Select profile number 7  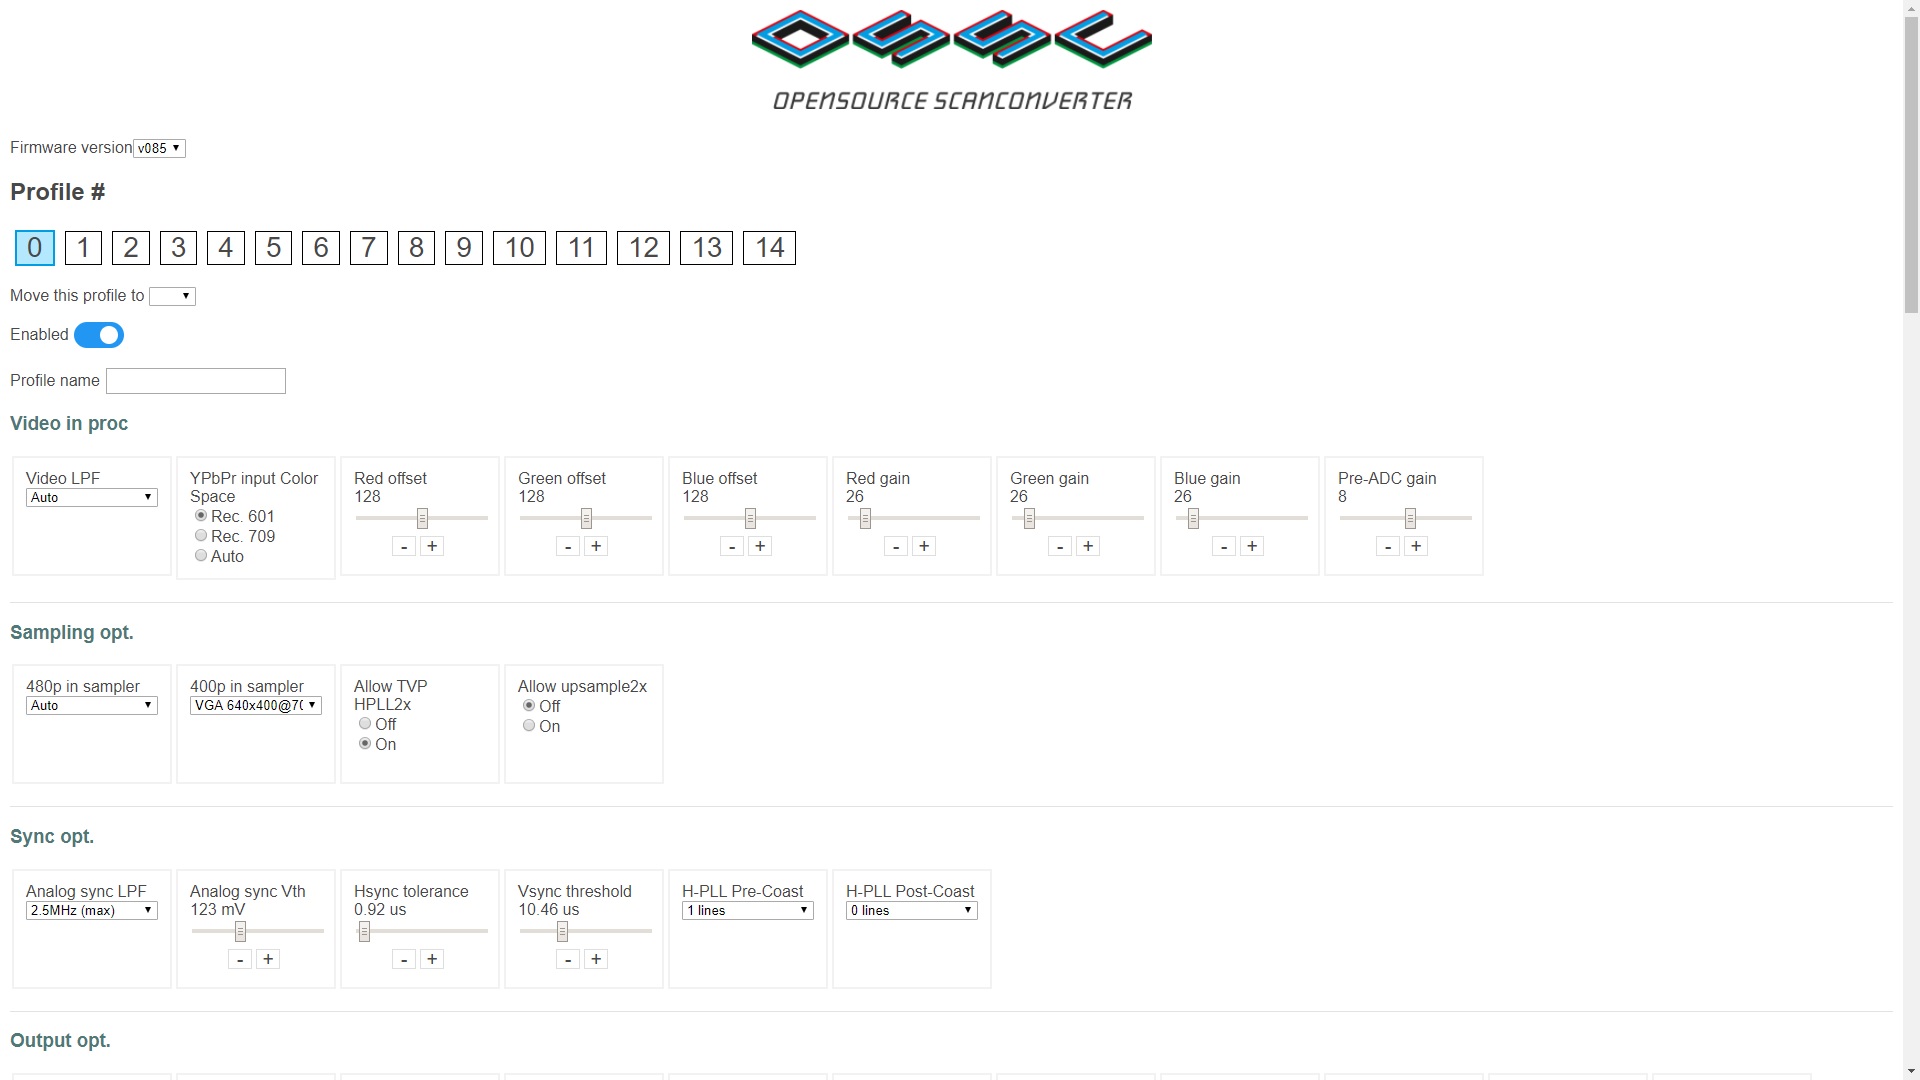[369, 248]
